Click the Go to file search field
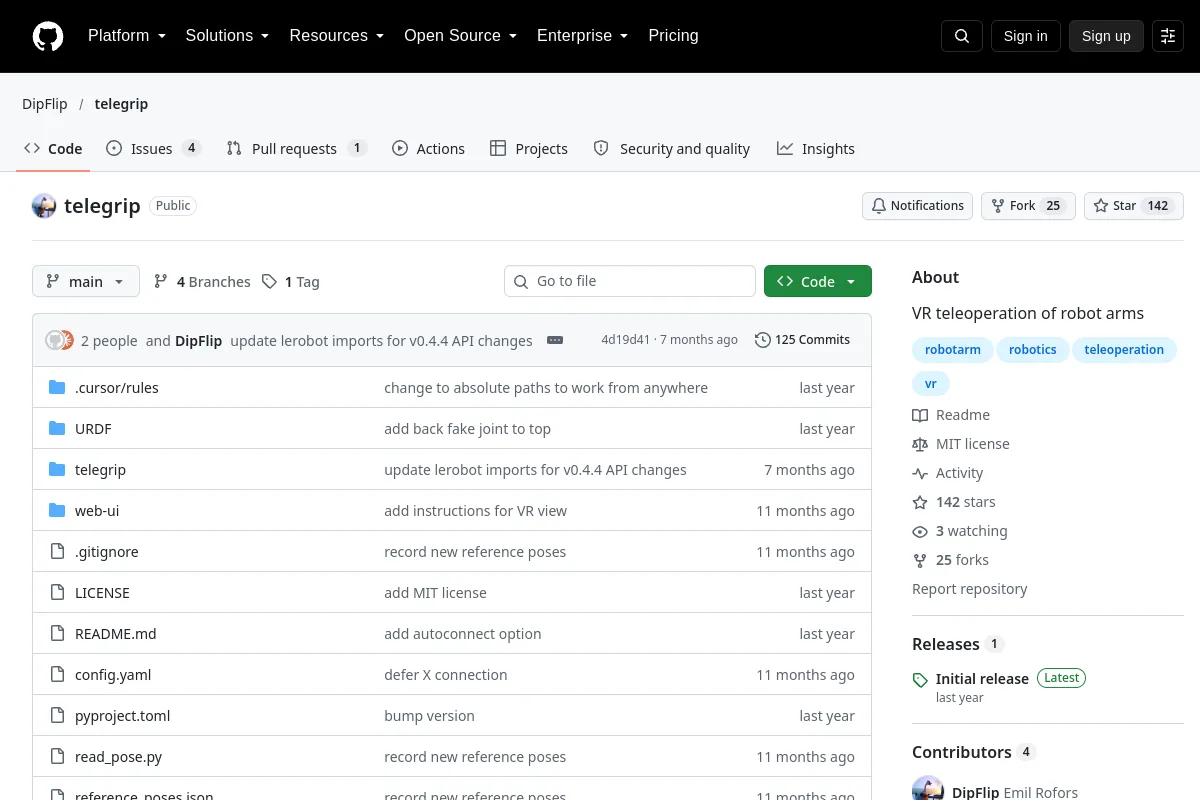The image size is (1200, 800). coord(630,282)
